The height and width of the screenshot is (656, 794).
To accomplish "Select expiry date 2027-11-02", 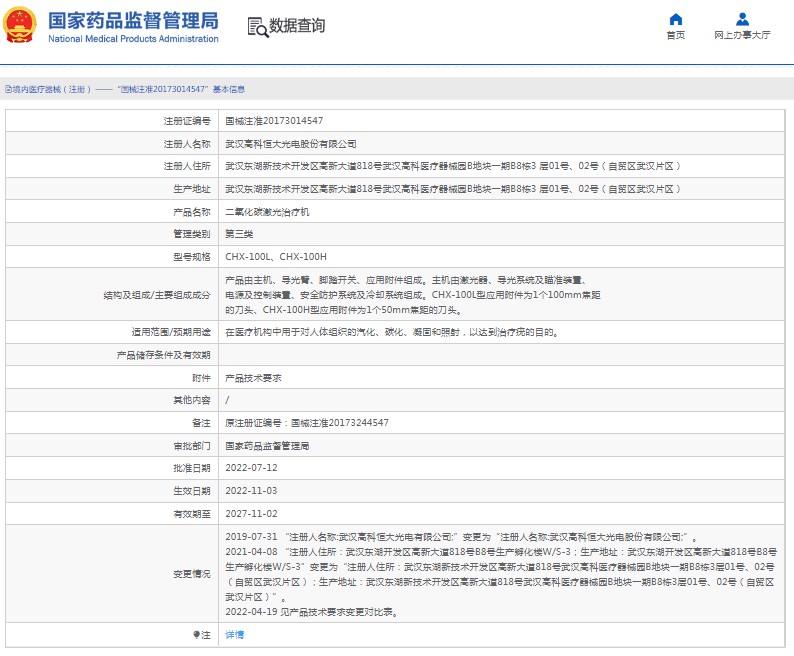I will [x=251, y=514].
